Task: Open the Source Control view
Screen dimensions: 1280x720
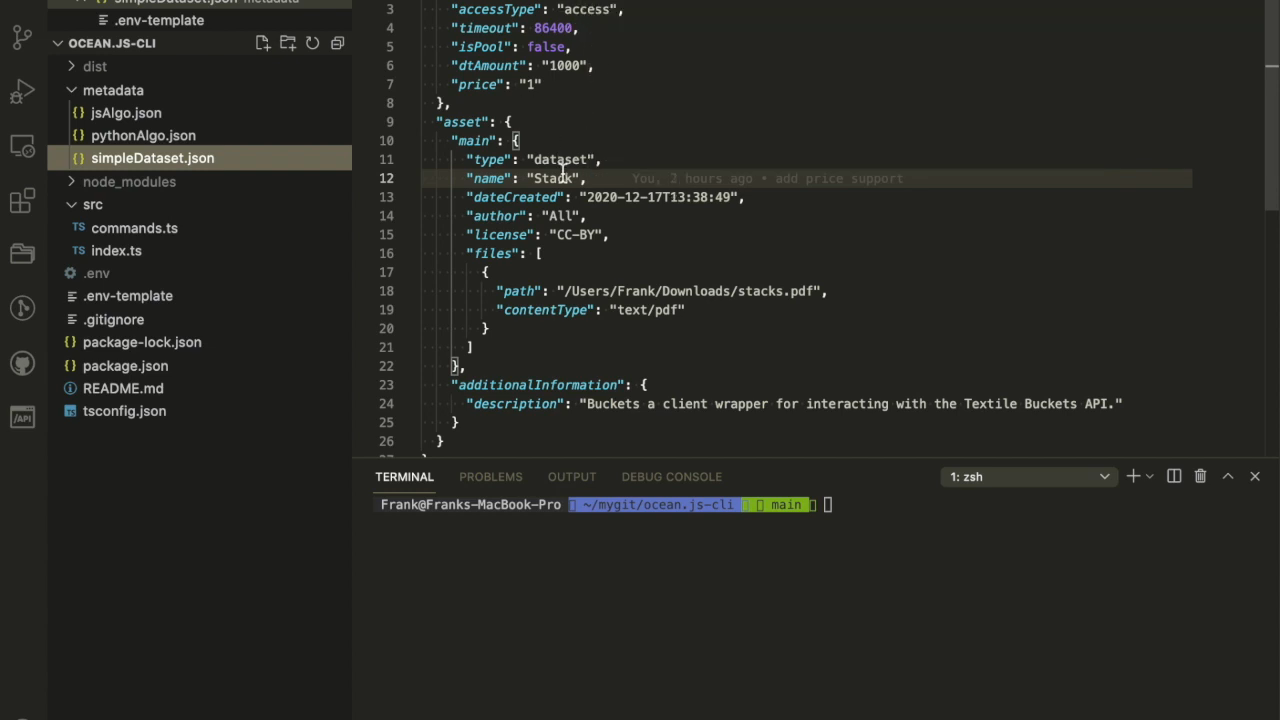Action: click(x=22, y=38)
